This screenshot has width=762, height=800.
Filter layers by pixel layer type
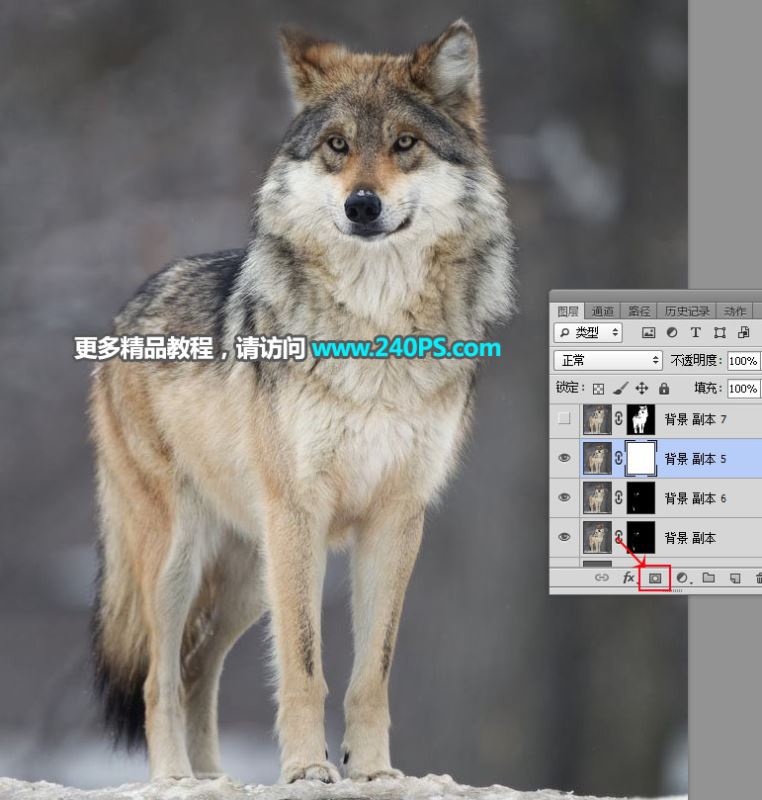(x=648, y=332)
